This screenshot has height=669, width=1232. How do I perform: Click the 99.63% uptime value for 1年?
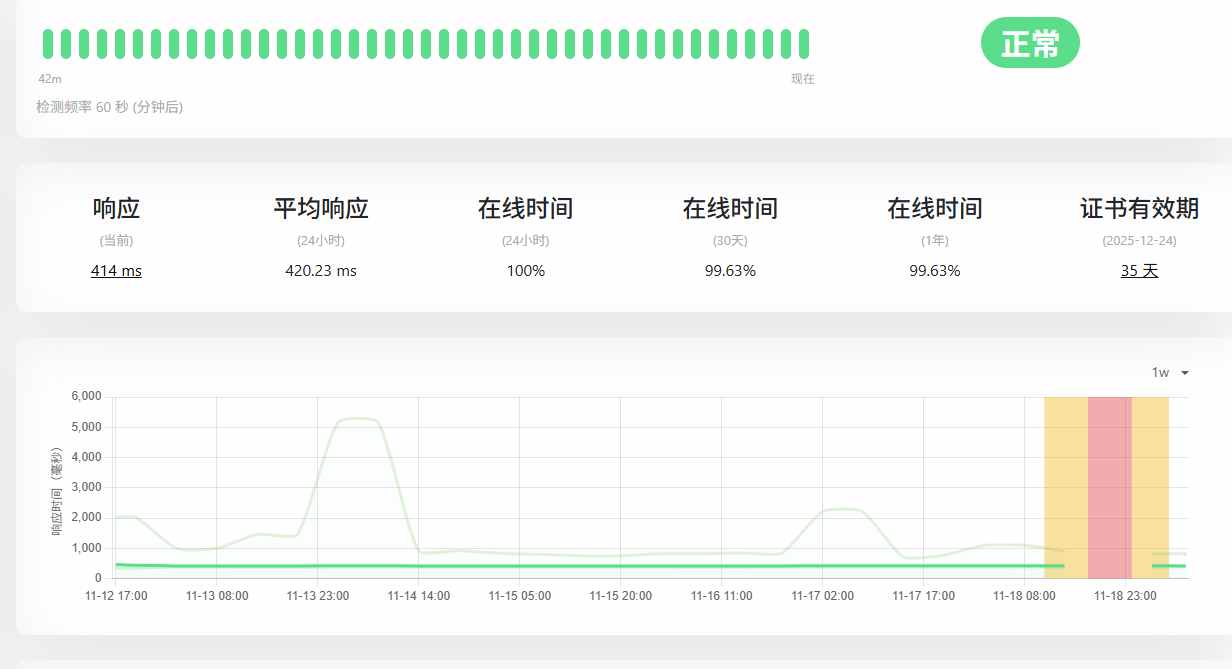(934, 270)
